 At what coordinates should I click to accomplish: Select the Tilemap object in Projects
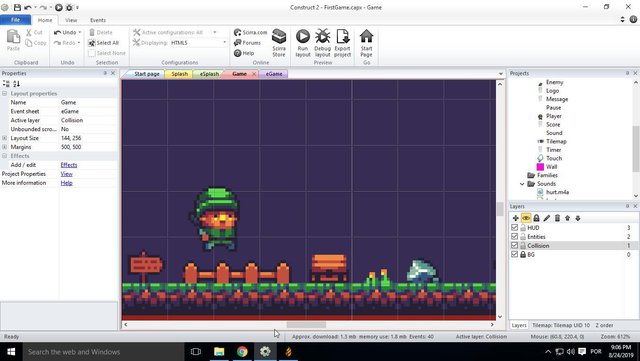tap(556, 141)
